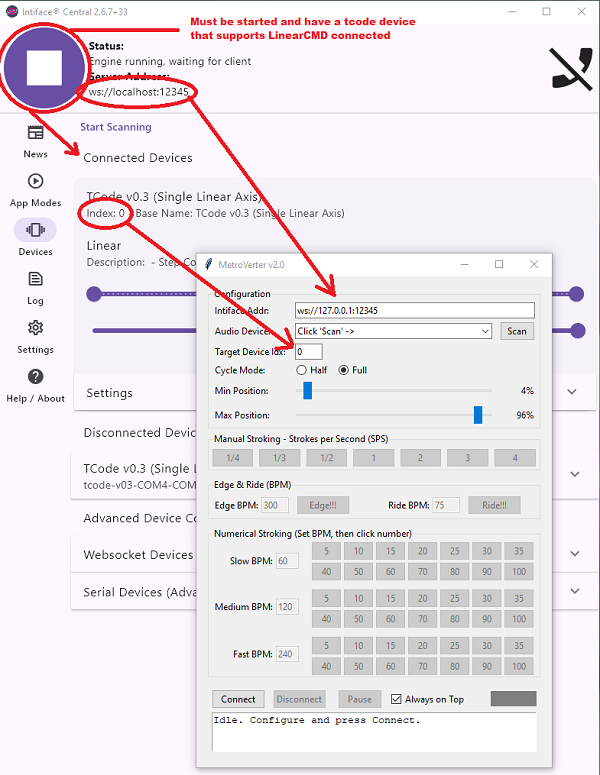Click the Connected Devices heading
The image size is (600, 775).
[x=138, y=158]
